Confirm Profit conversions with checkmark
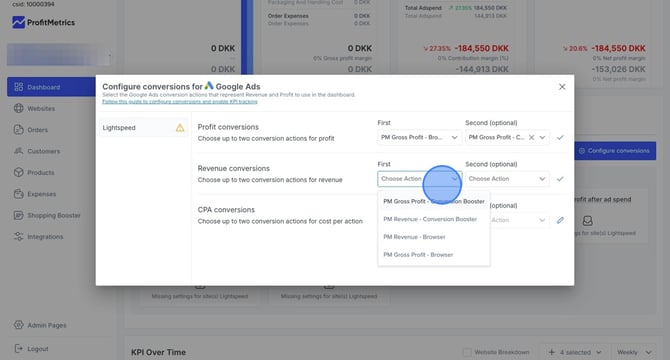This screenshot has height=360, width=670. point(560,138)
